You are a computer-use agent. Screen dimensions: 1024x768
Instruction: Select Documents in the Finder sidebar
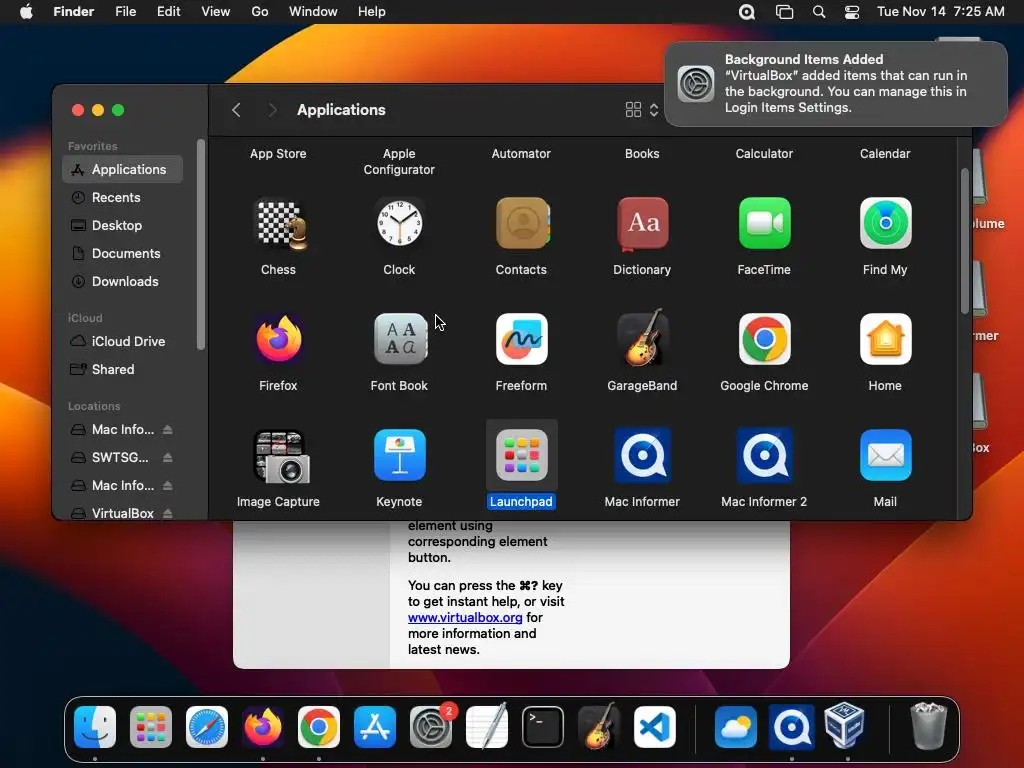click(x=123, y=253)
